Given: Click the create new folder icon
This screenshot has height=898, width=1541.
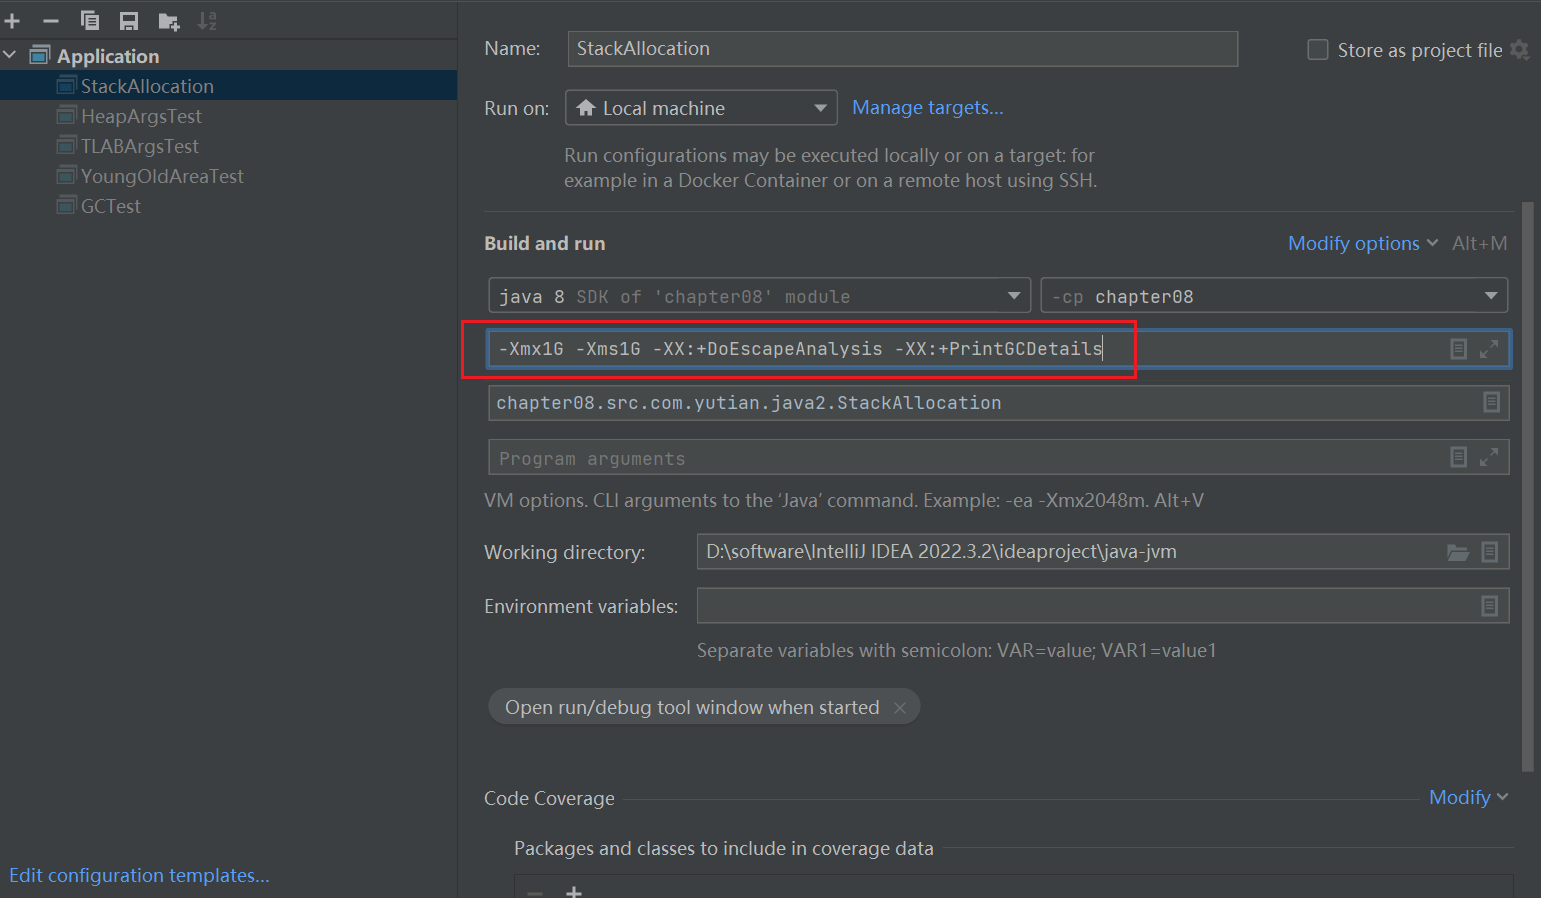Looking at the screenshot, I should pos(169,21).
